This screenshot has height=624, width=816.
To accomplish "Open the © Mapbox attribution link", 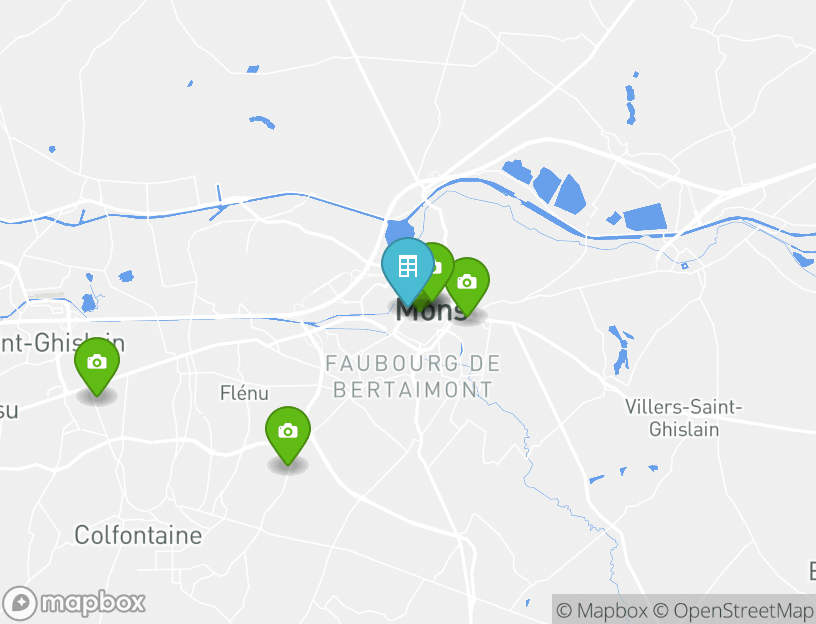I will (602, 610).
